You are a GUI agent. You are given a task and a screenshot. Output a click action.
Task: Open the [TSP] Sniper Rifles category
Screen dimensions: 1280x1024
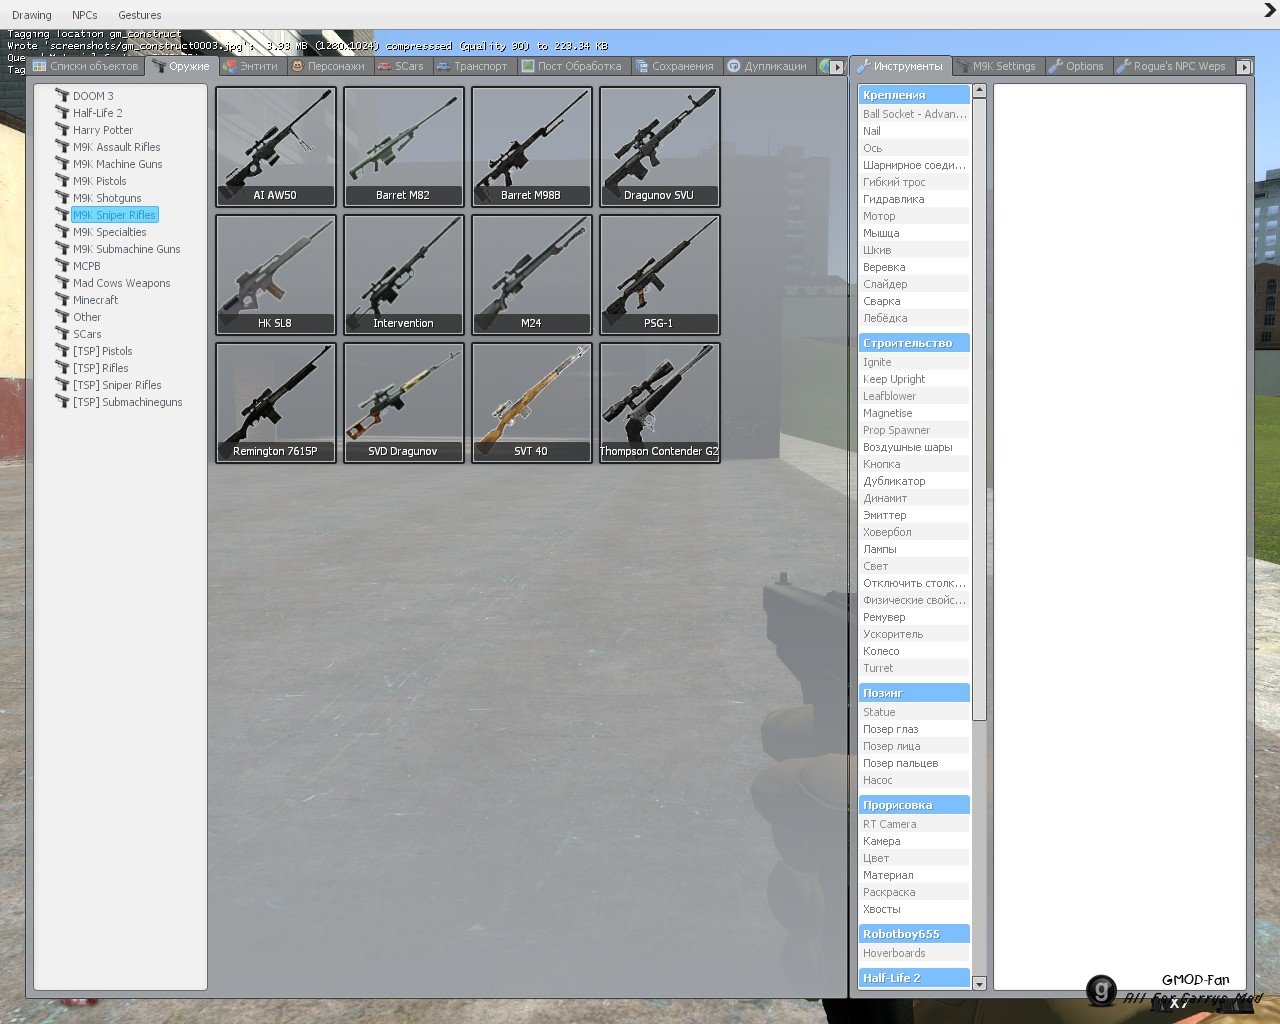(x=117, y=385)
